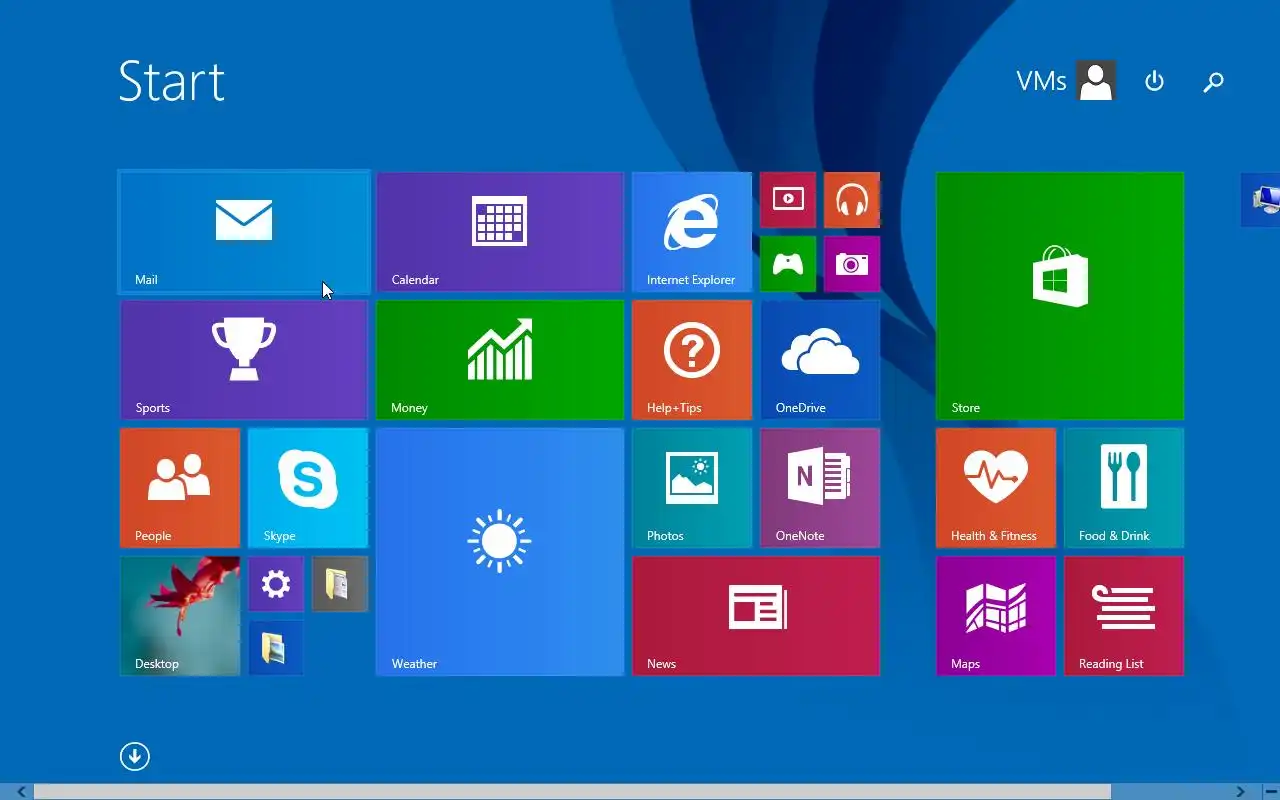
Task: Click the power options button
Action: point(1154,81)
